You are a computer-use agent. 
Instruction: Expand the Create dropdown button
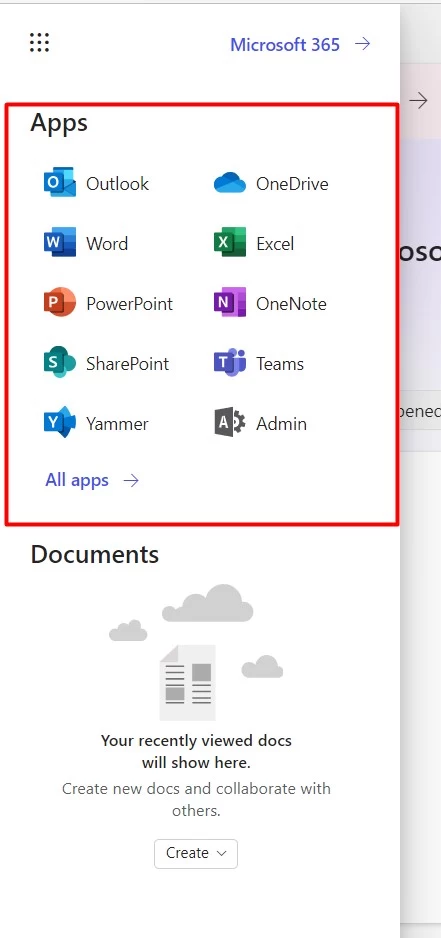coord(196,853)
